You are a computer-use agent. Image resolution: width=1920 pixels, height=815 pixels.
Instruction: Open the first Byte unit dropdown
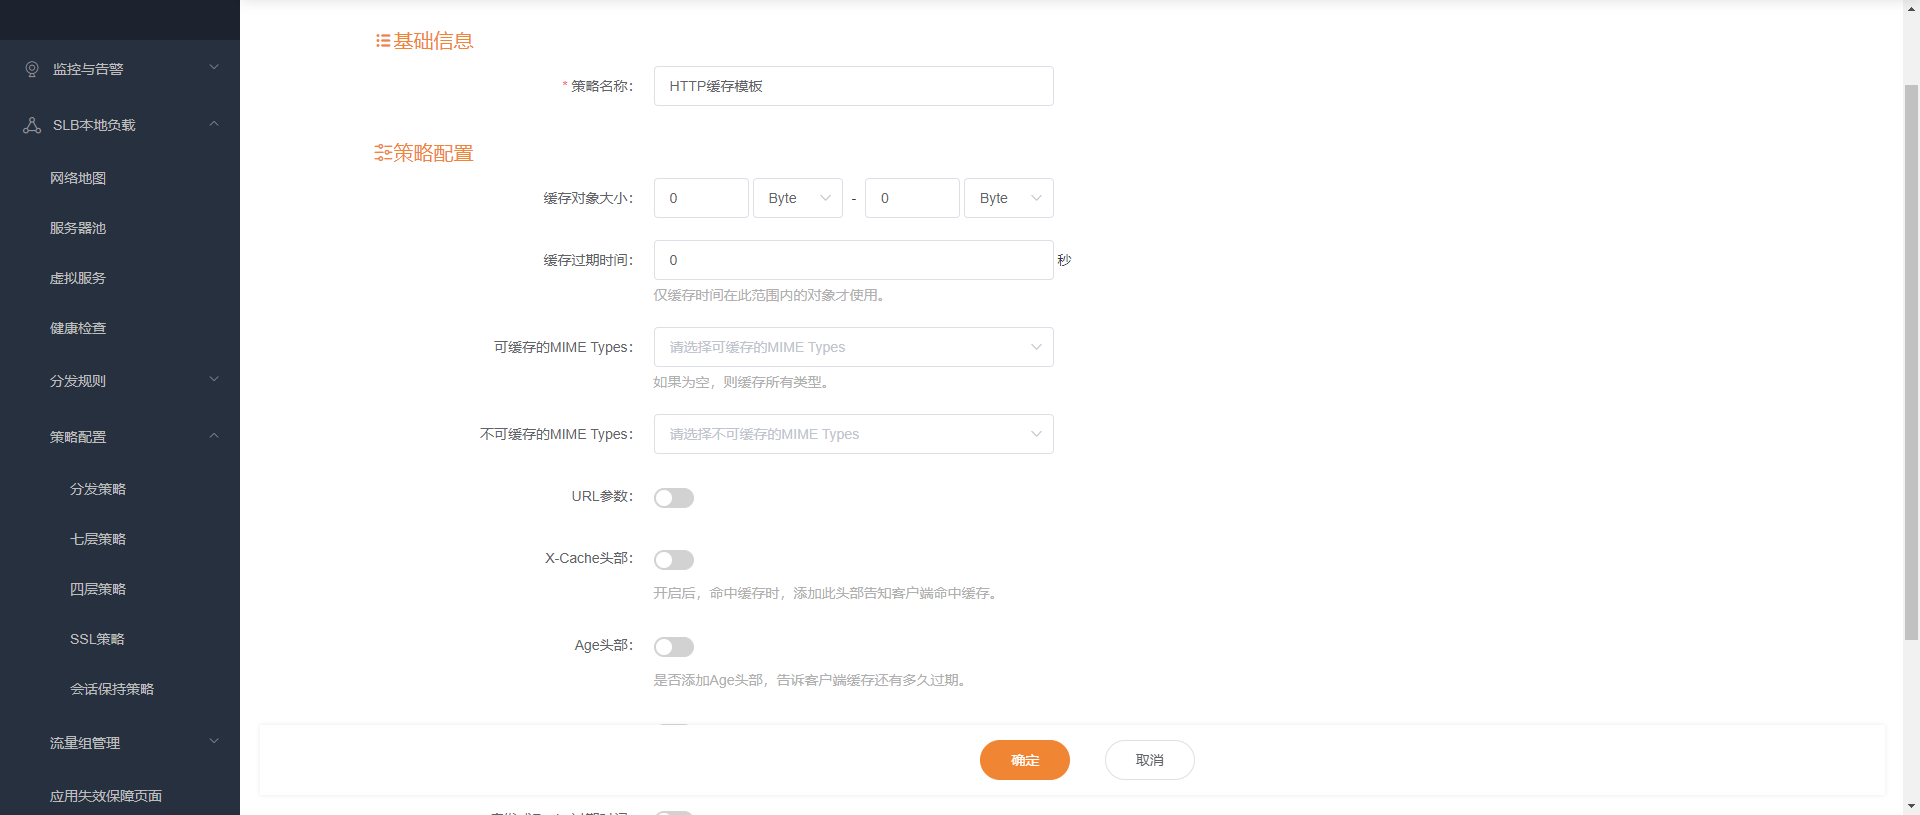(797, 198)
